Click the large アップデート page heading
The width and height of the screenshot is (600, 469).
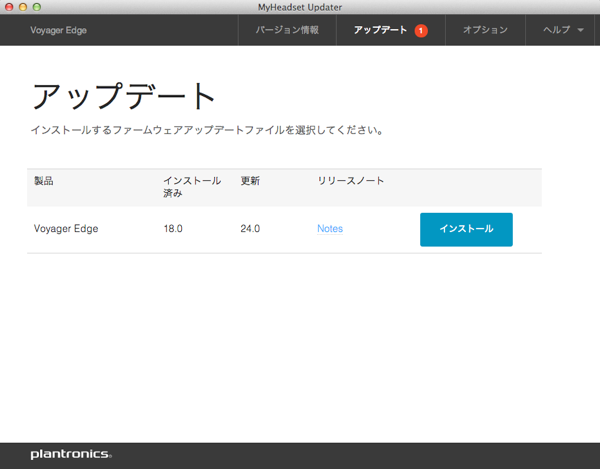(x=124, y=96)
